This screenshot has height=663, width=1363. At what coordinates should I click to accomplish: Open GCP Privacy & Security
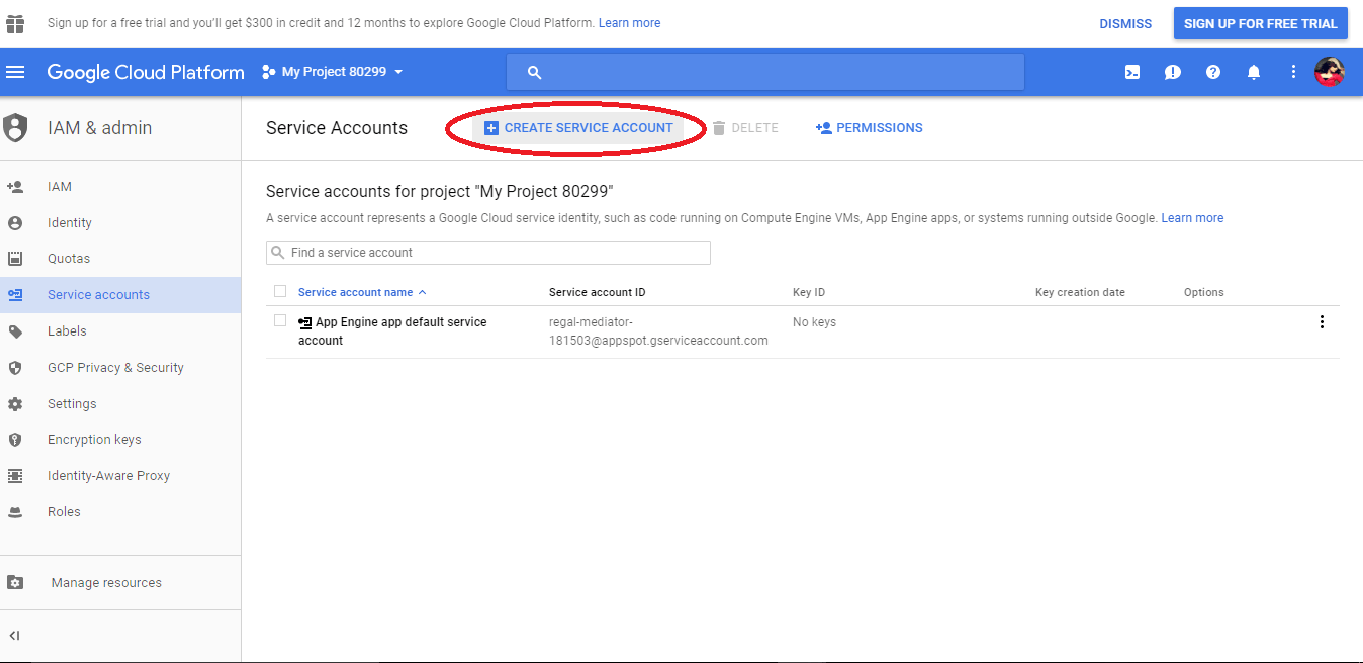(116, 368)
